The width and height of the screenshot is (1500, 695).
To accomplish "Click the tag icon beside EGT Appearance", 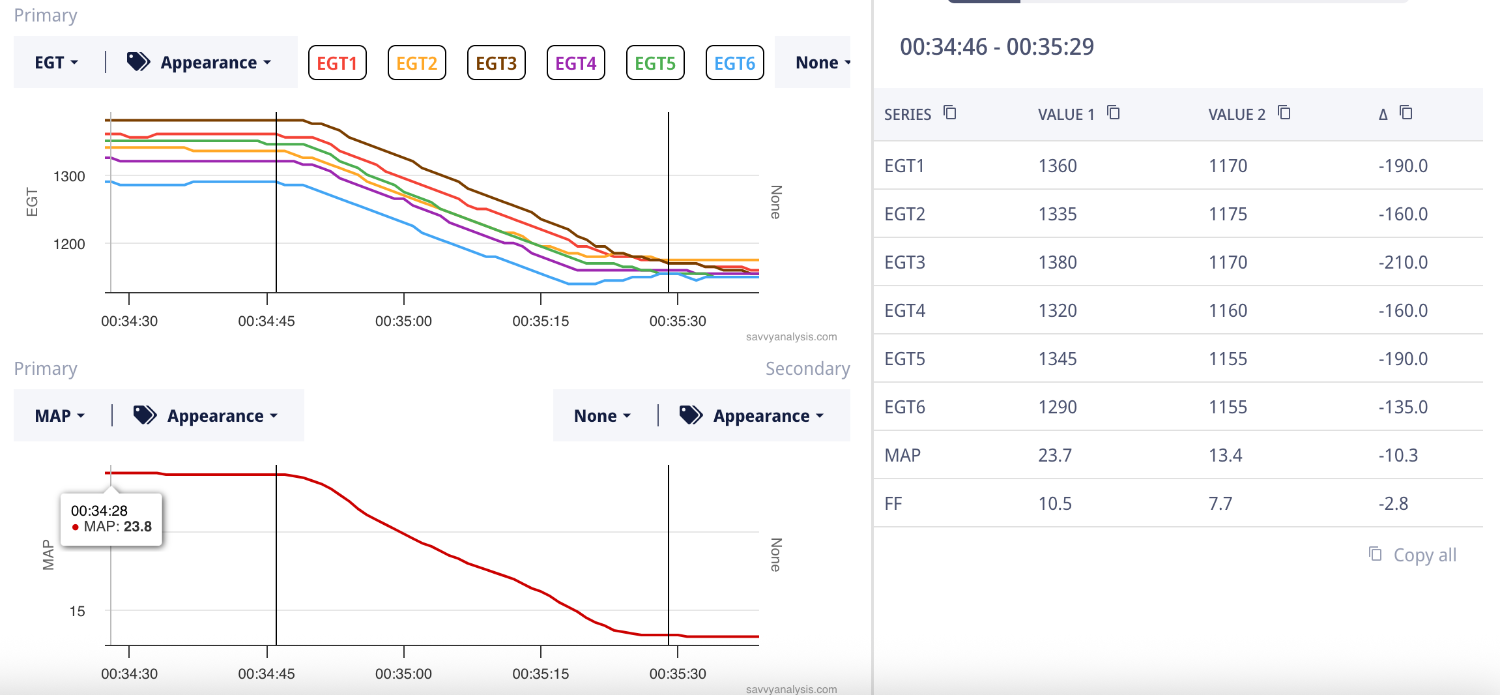I will (138, 62).
